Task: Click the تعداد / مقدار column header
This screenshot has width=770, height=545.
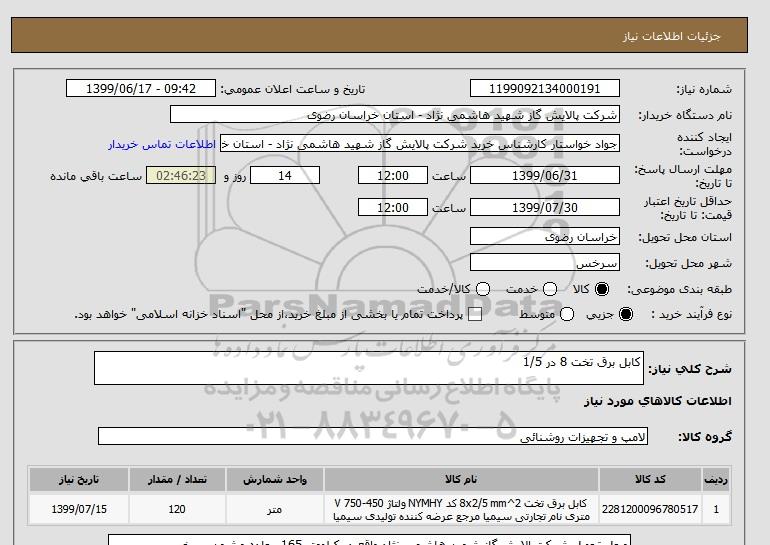Action: (x=177, y=480)
